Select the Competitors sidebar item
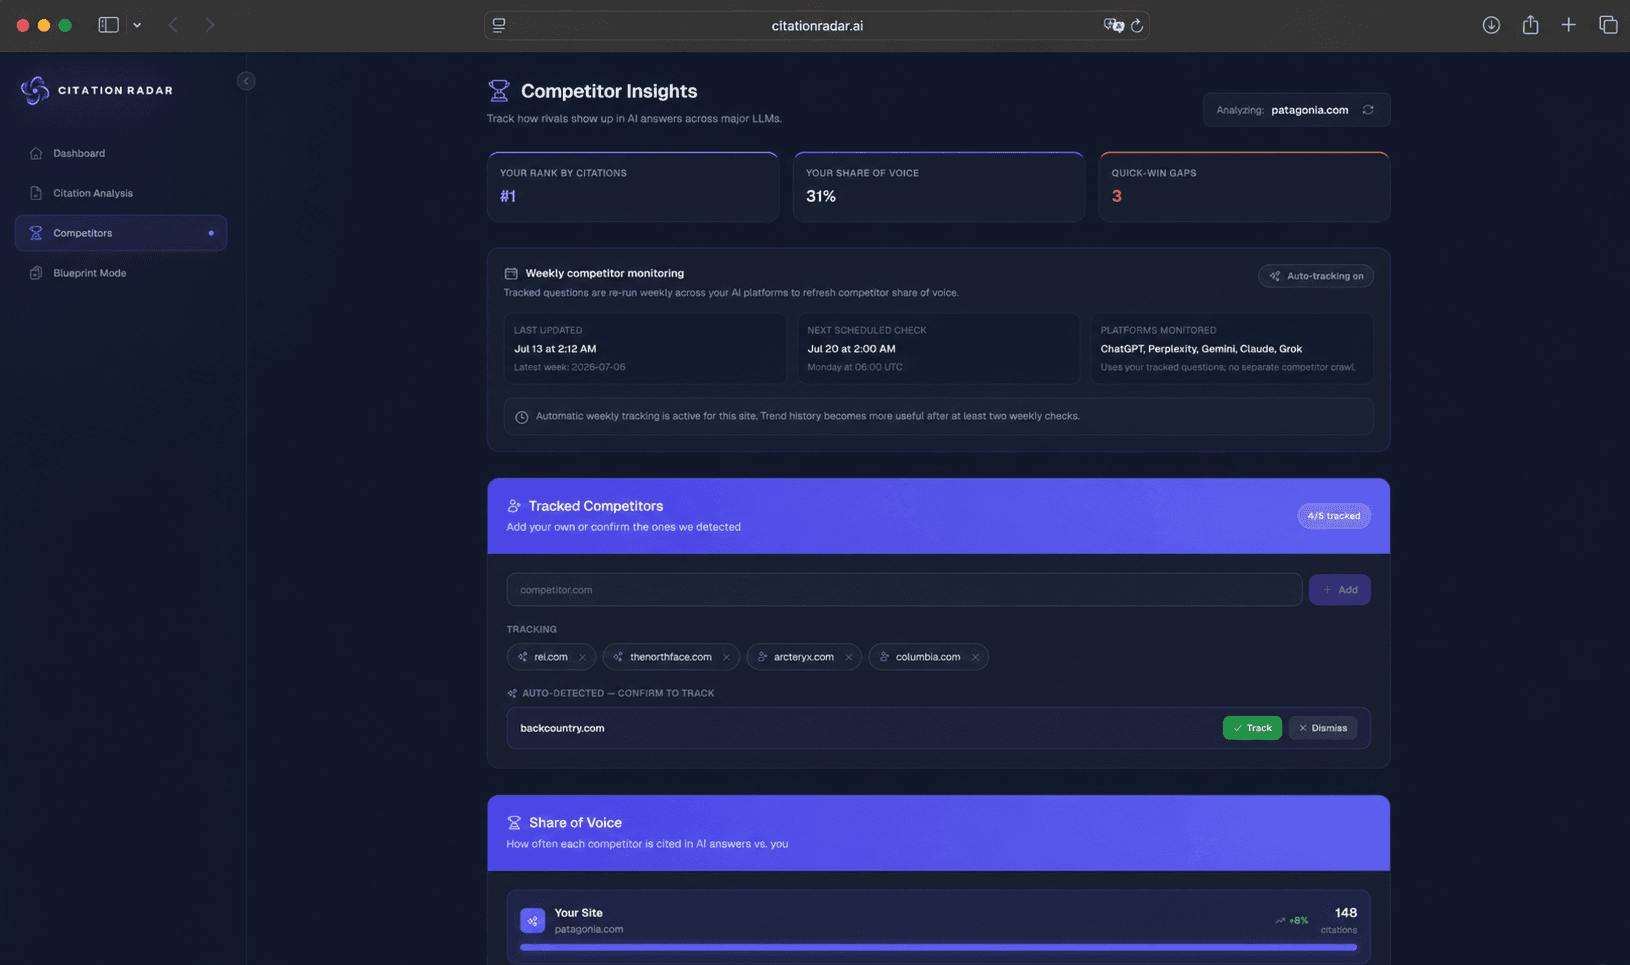Image resolution: width=1630 pixels, height=965 pixels. pos(121,233)
